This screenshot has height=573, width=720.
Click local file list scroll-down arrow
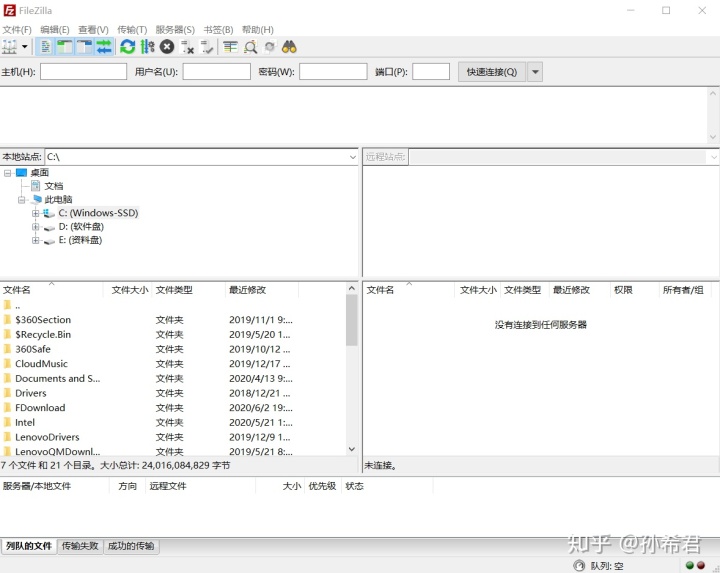point(352,449)
